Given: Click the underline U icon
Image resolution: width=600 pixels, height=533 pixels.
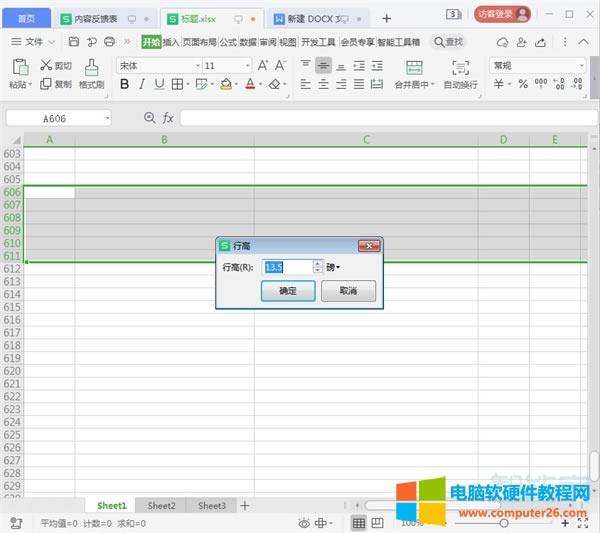Looking at the screenshot, I should 159,85.
